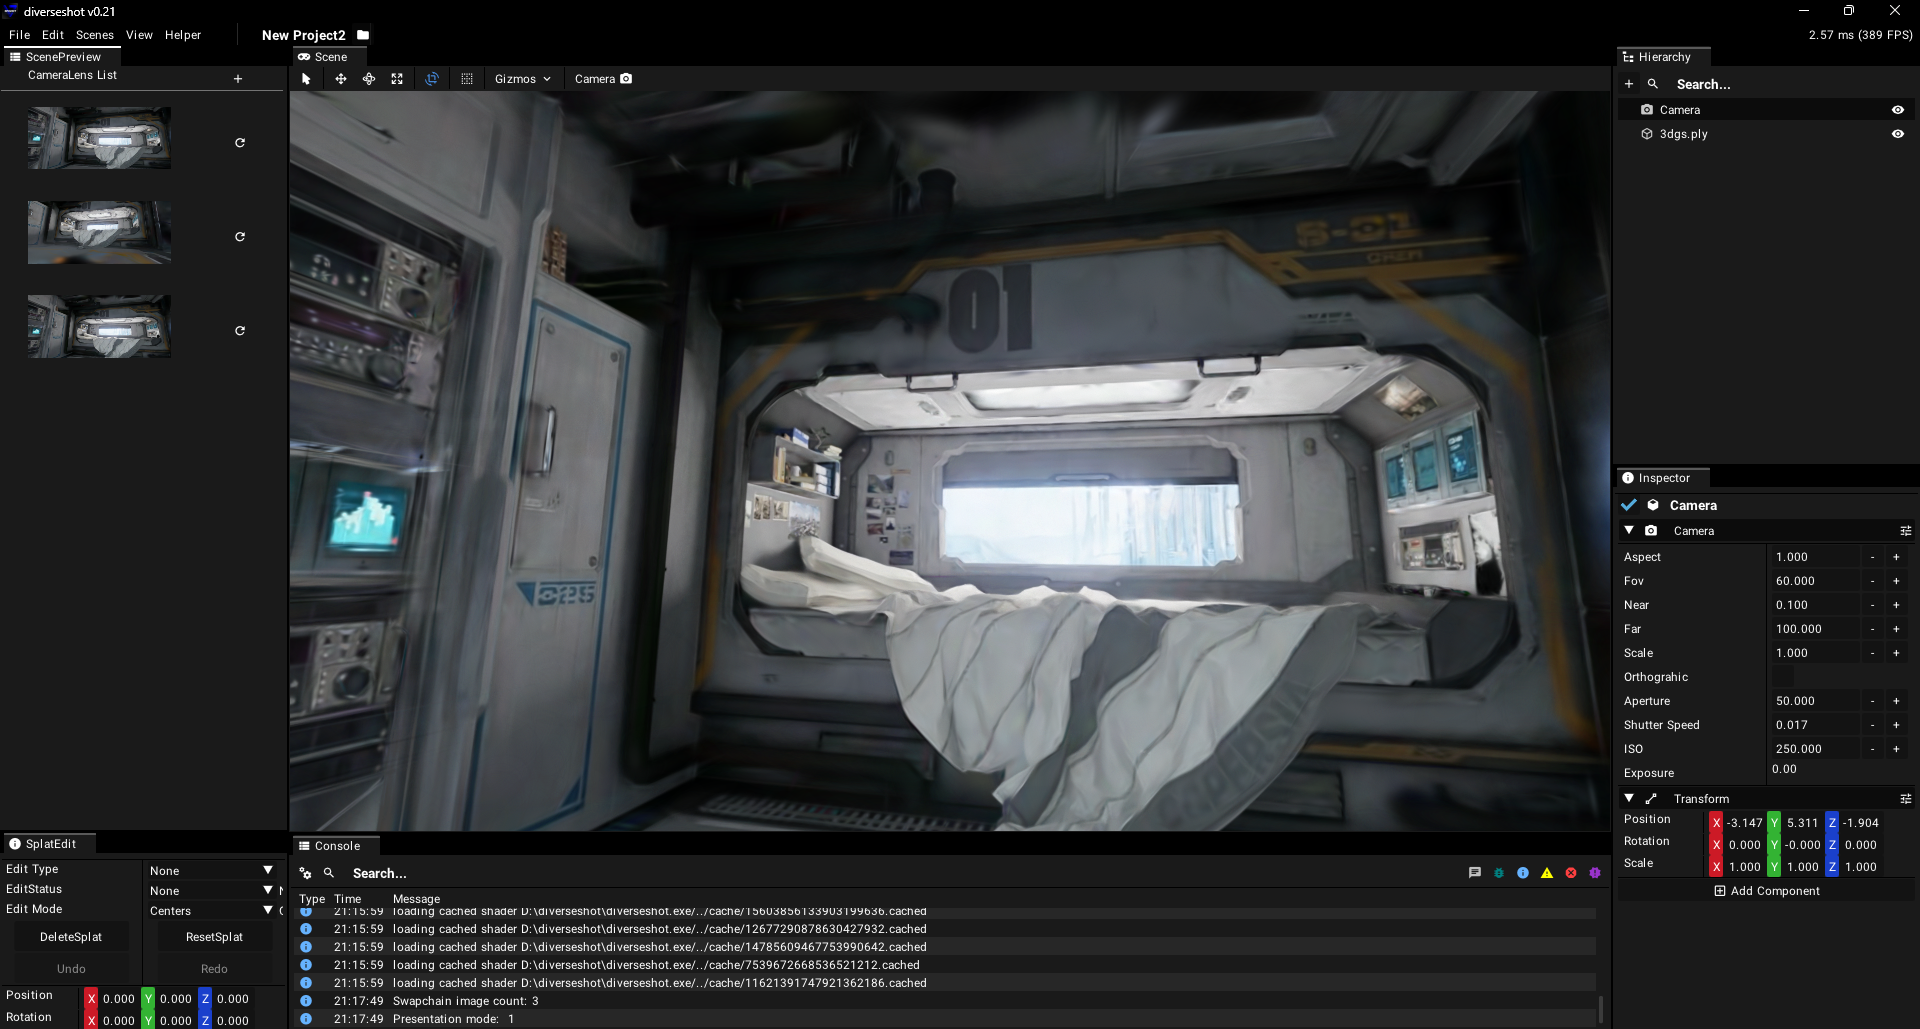Image resolution: width=1920 pixels, height=1029 pixels.
Task: Click the DeleteSplat button
Action: (71, 937)
